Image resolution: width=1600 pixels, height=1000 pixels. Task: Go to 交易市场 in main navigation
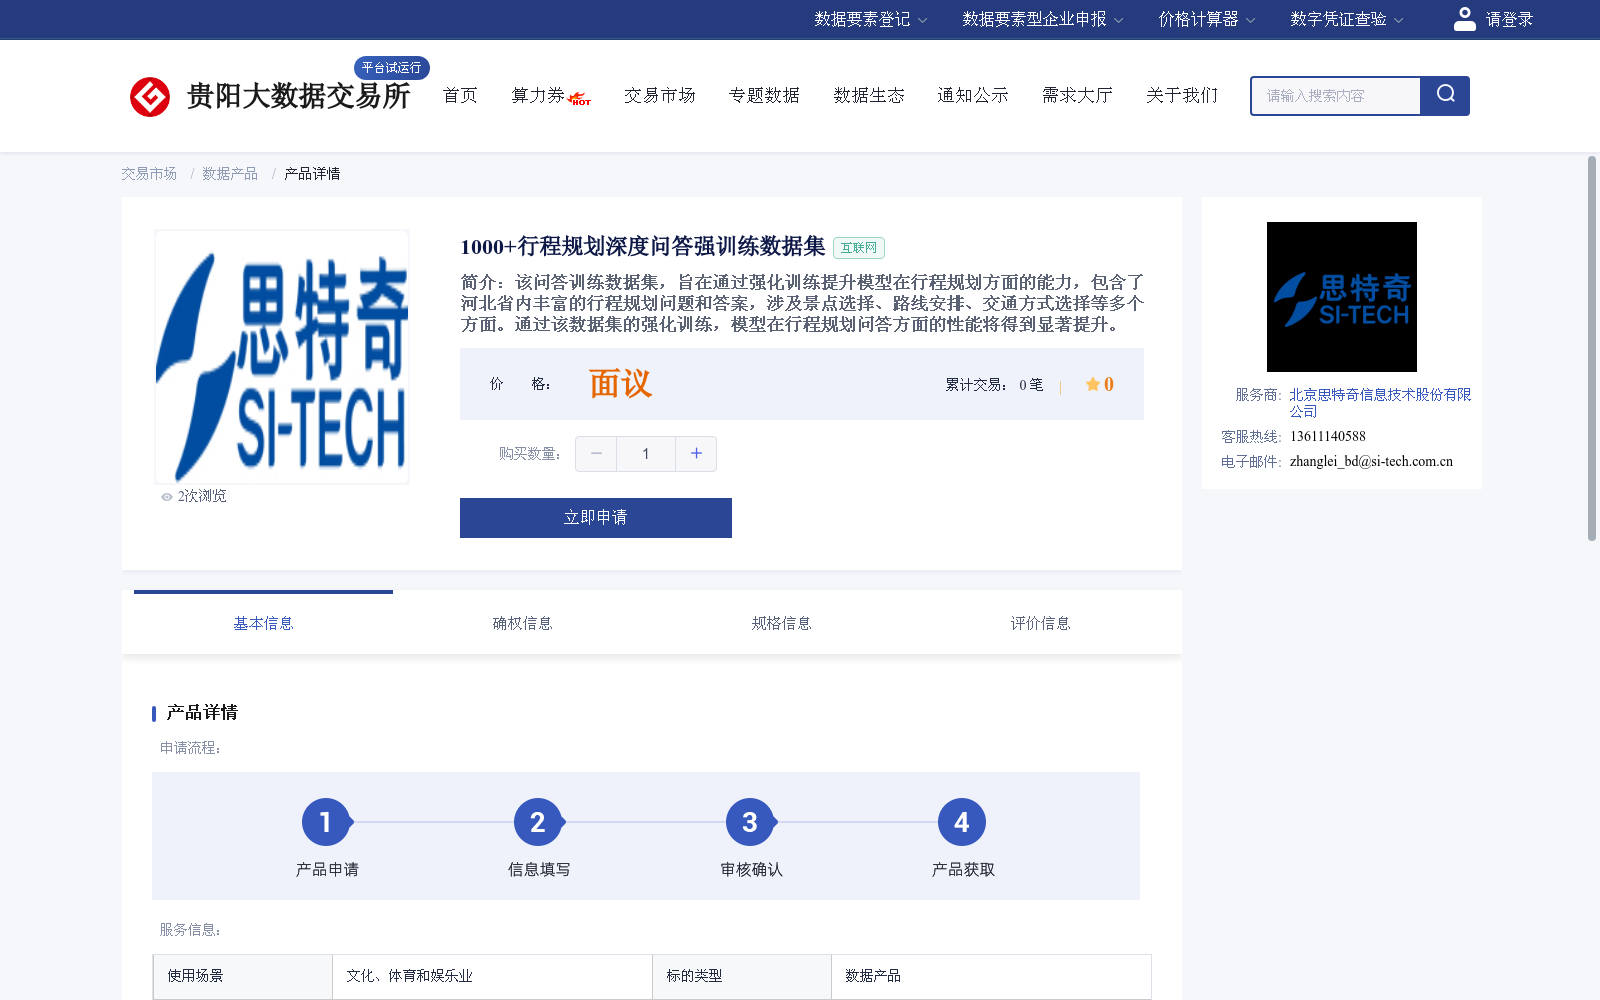point(660,96)
